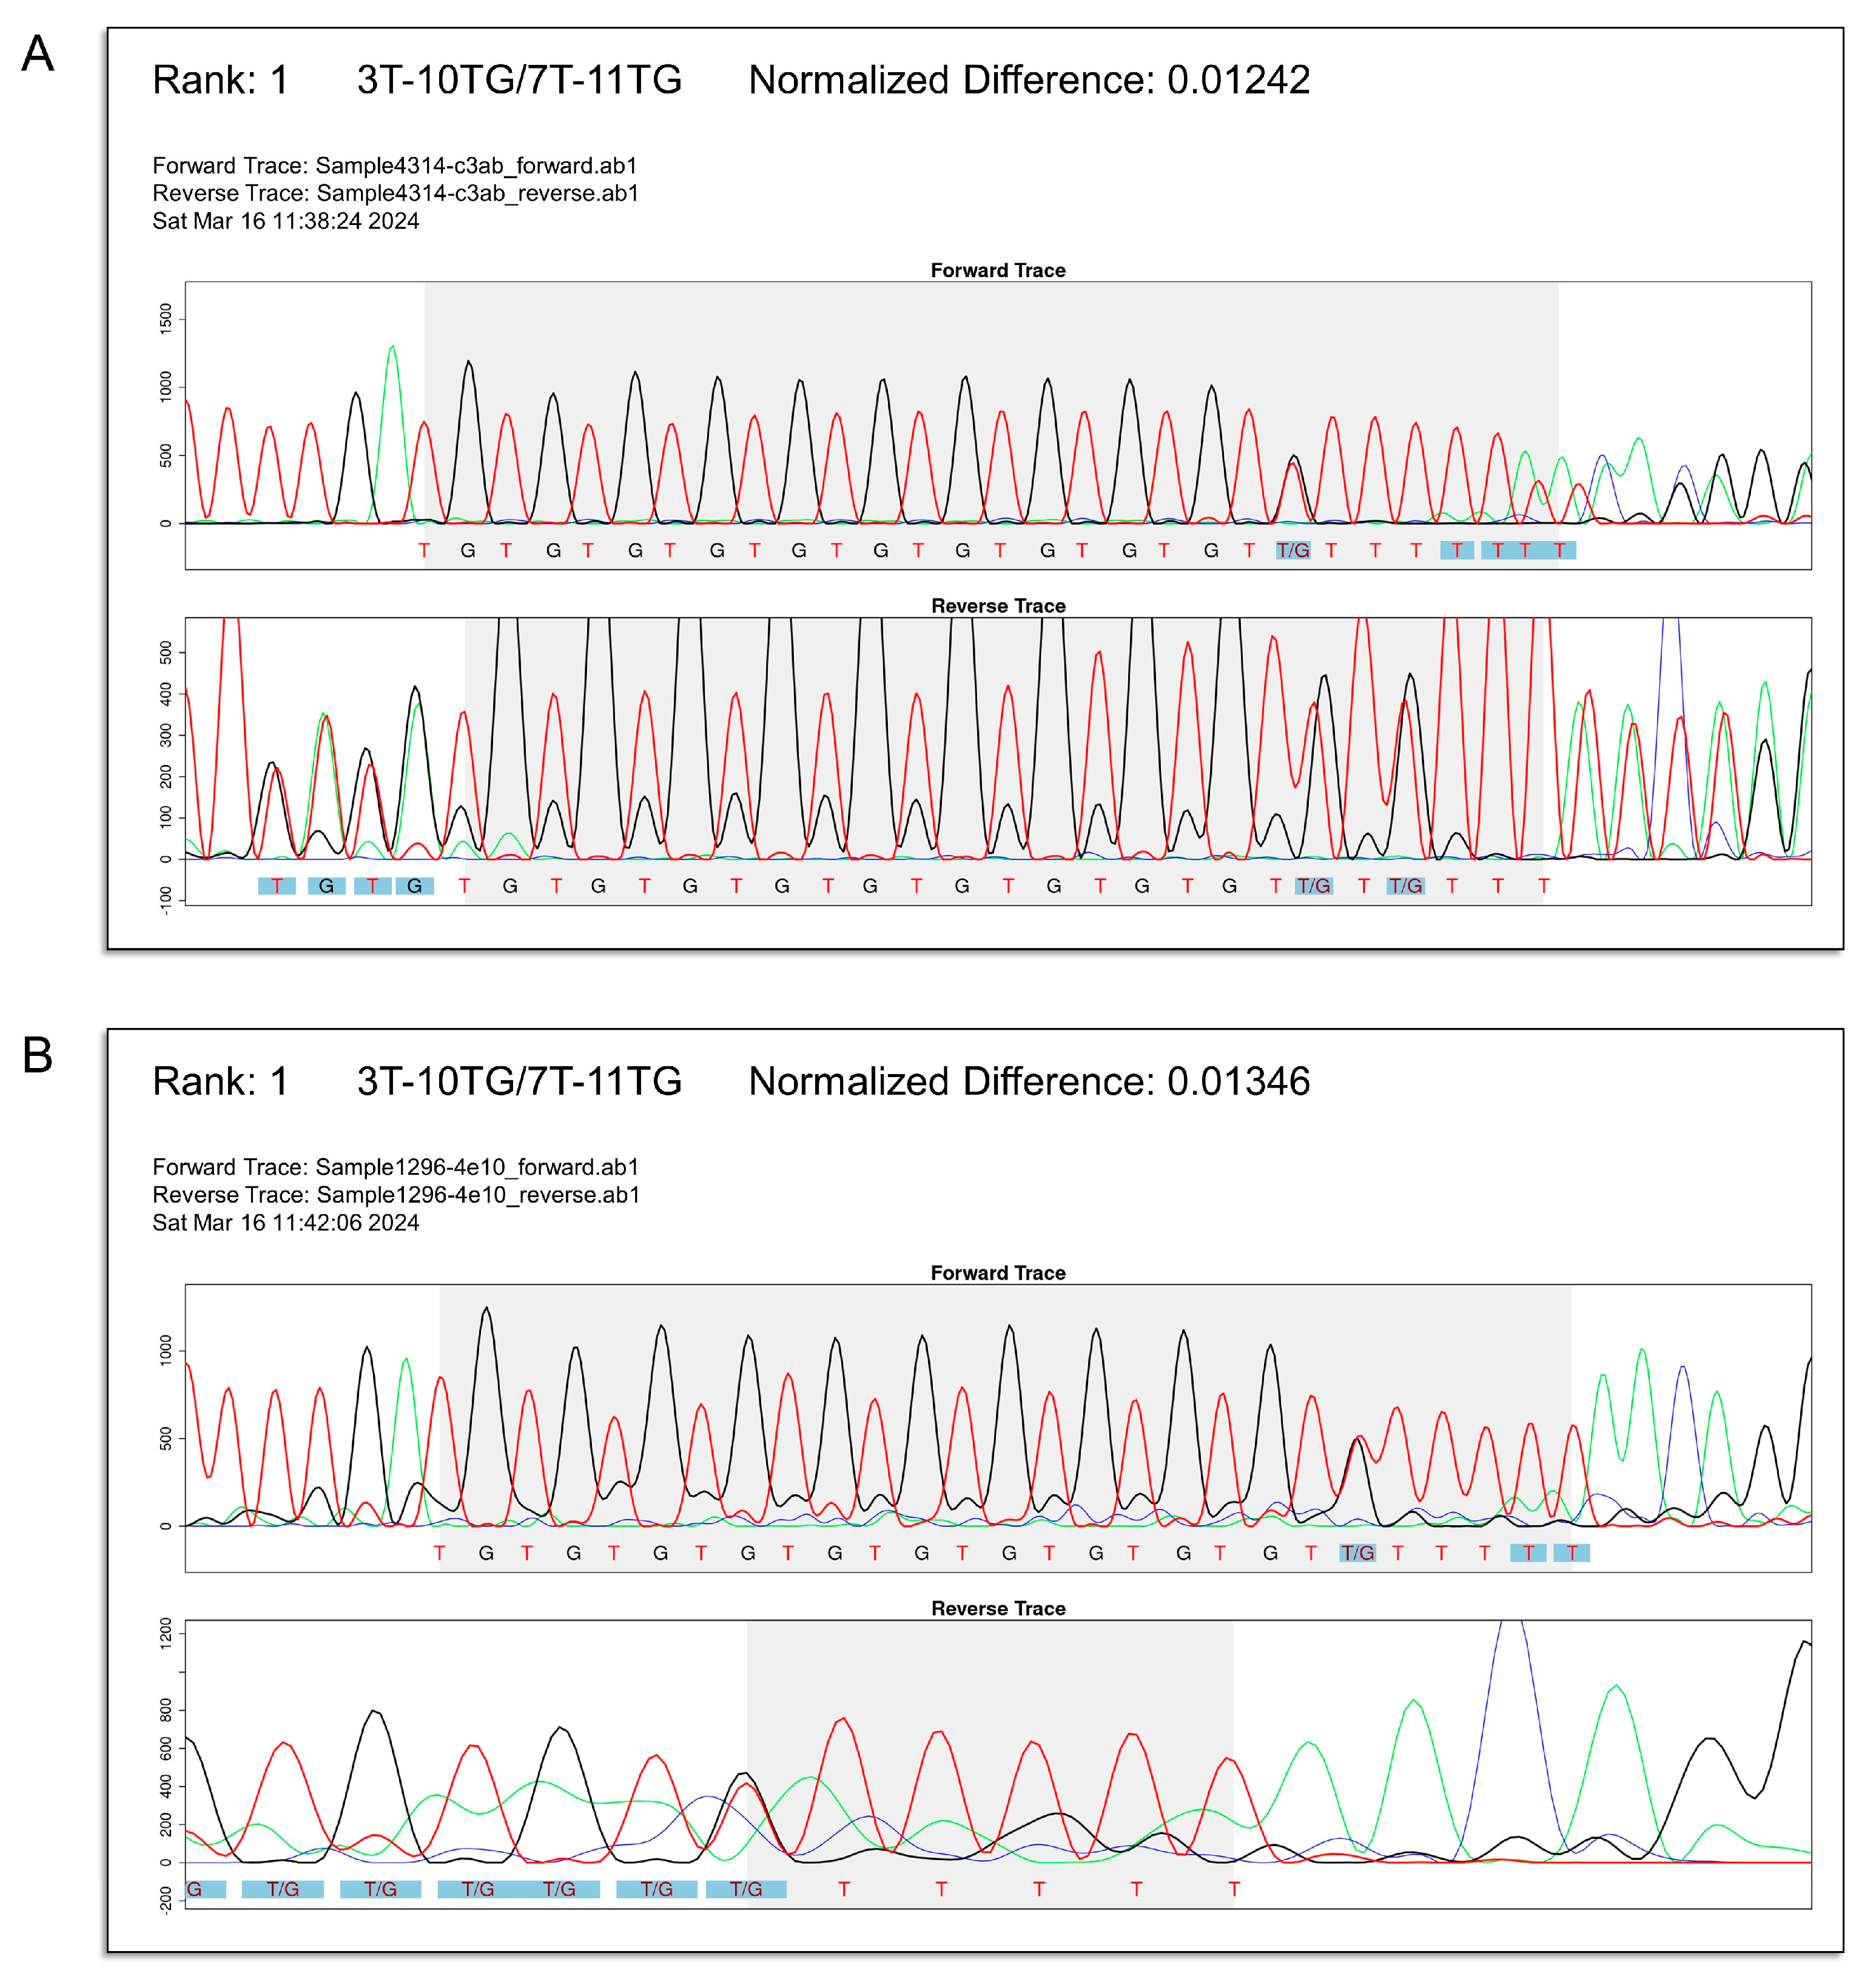This screenshot has width=1876, height=1982.
Task: Click the panel A label letter
Action: pos(37,54)
